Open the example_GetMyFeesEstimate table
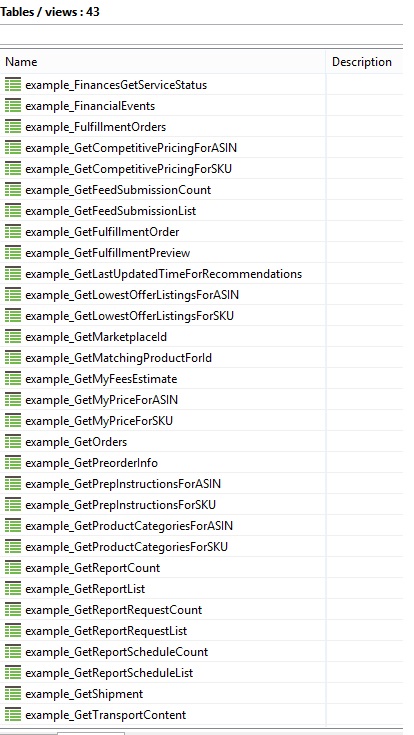Screen dimensions: 414x735 click(x=101, y=379)
